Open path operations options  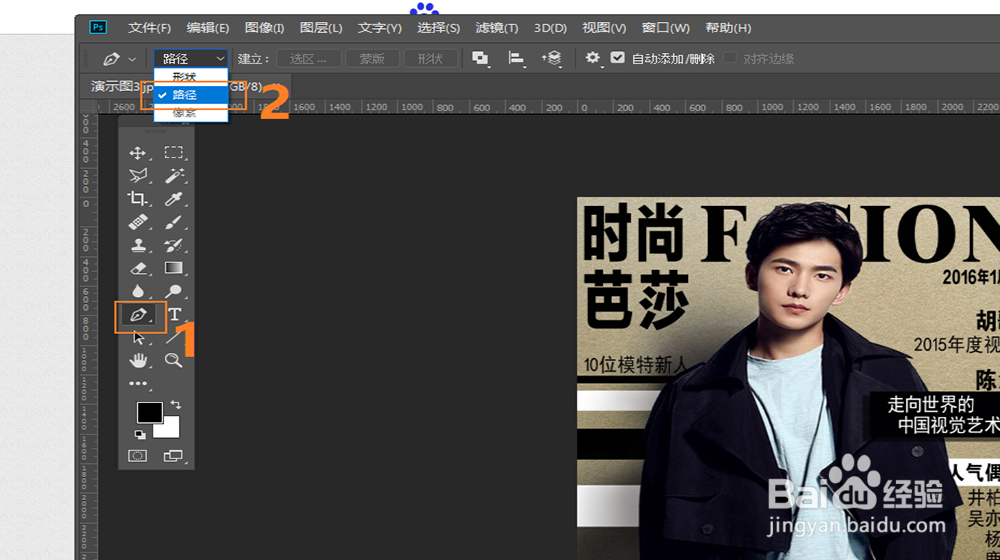click(480, 59)
